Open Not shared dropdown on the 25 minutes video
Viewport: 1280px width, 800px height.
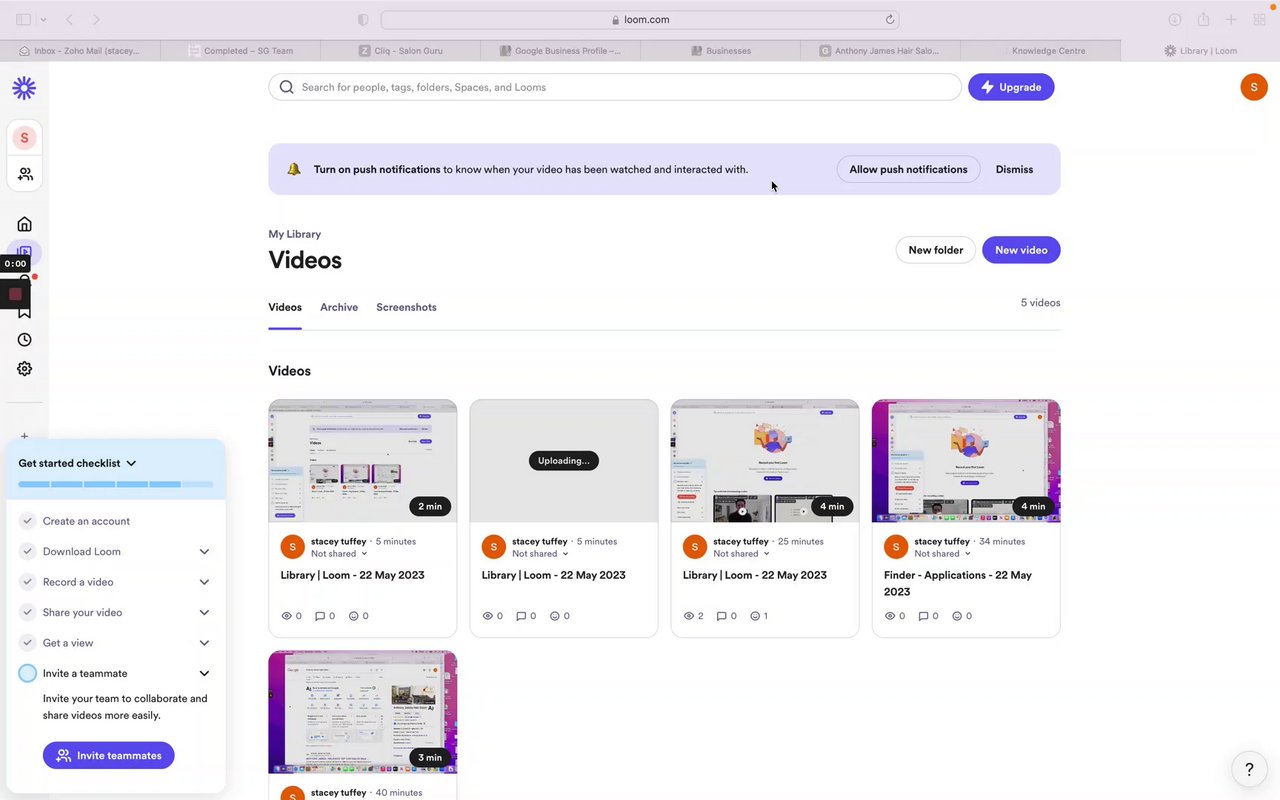click(741, 554)
